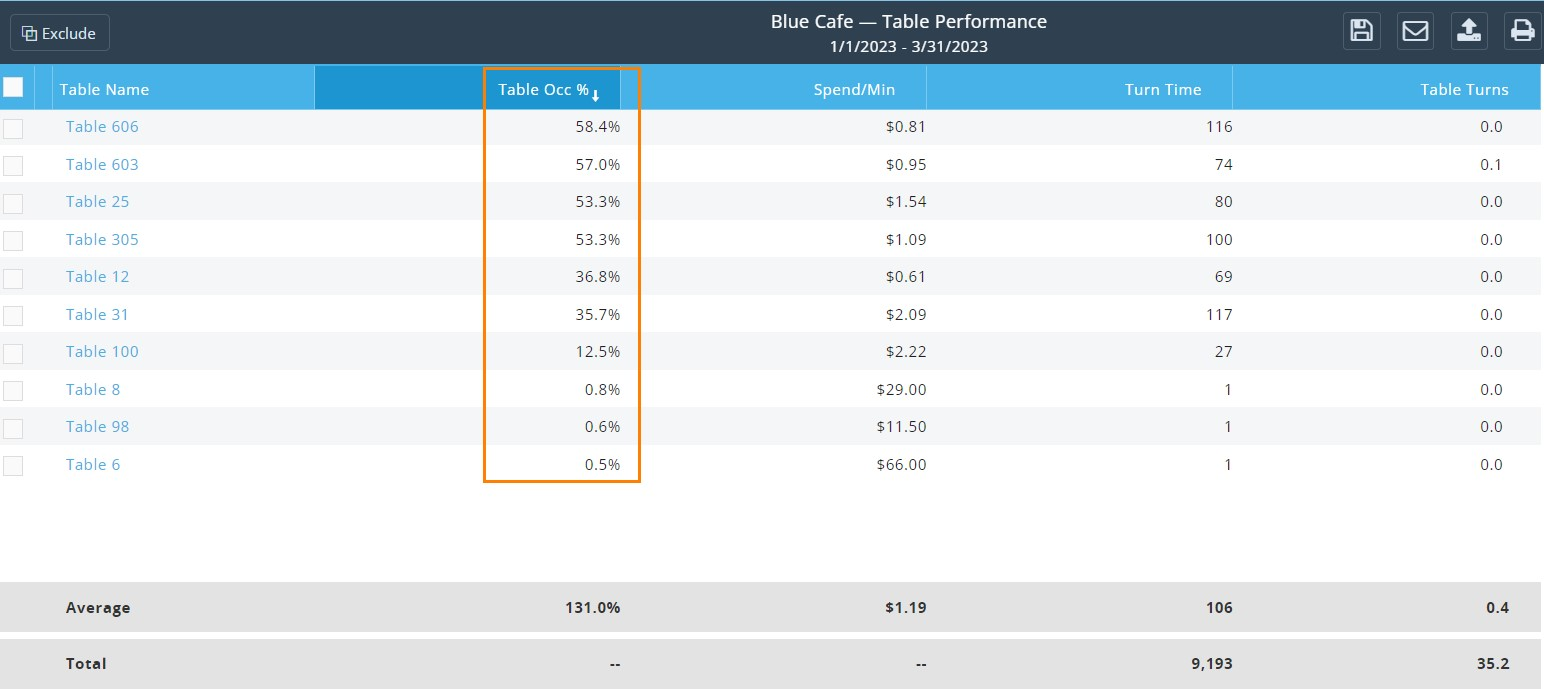This screenshot has height=689, width=1544.
Task: Sort by Spend/Min column header
Action: coord(854,89)
